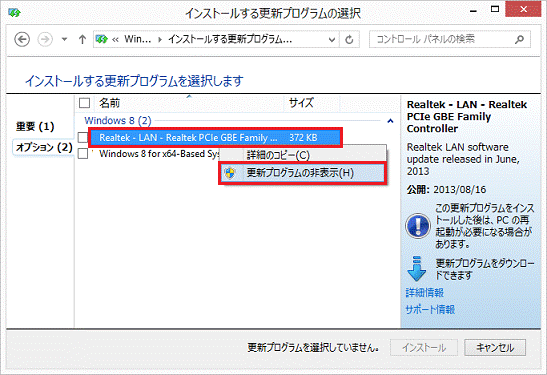This screenshot has width=547, height=375.
Task: Click the 372 KB size value
Action: 303,137
